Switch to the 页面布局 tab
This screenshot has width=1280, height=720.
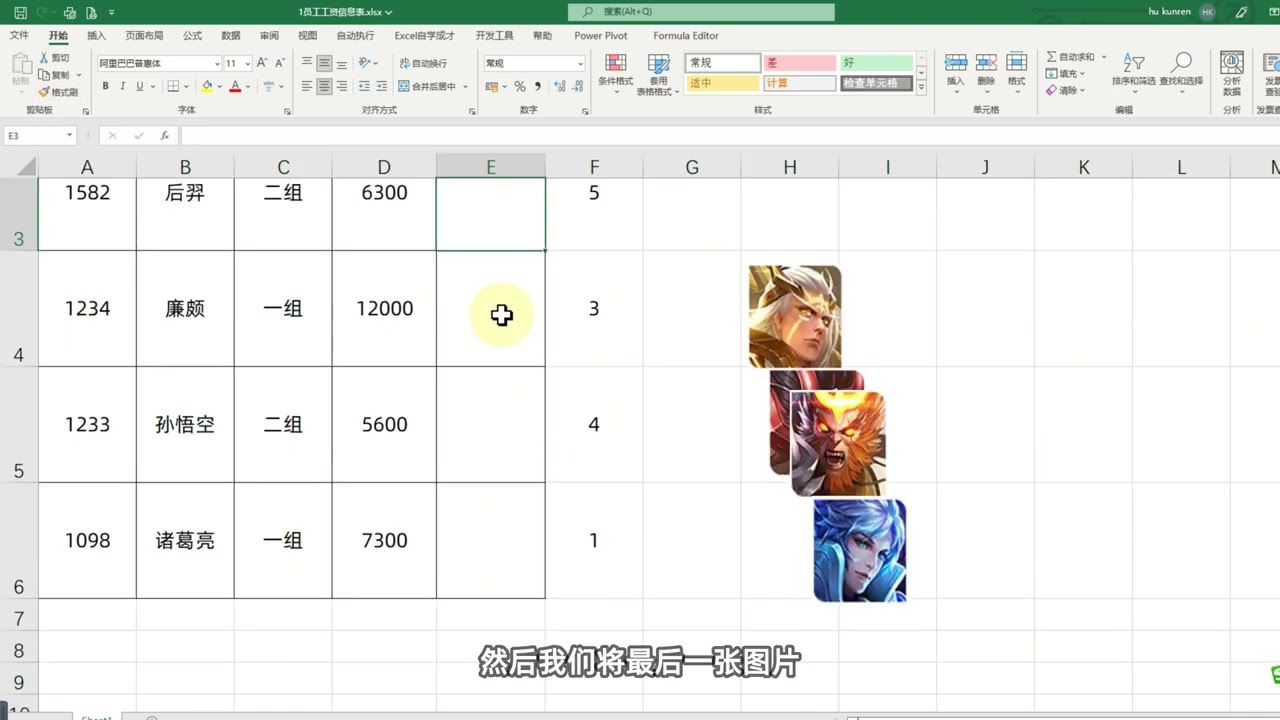pos(144,36)
